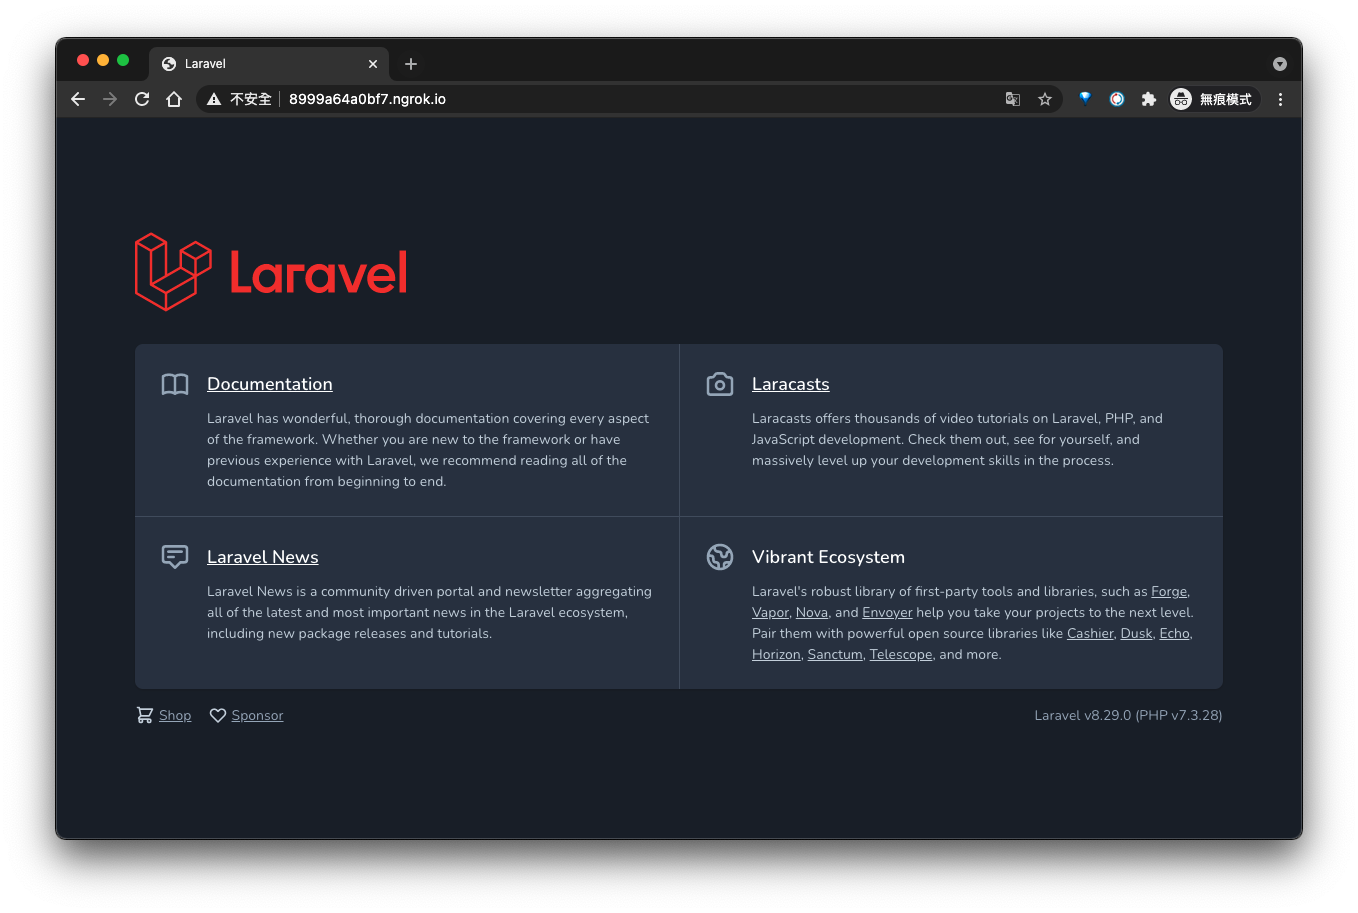Image resolution: width=1358 pixels, height=913 pixels.
Task: Click the address bar URL 8999a64a0bf7.ngrok.io
Action: [367, 99]
